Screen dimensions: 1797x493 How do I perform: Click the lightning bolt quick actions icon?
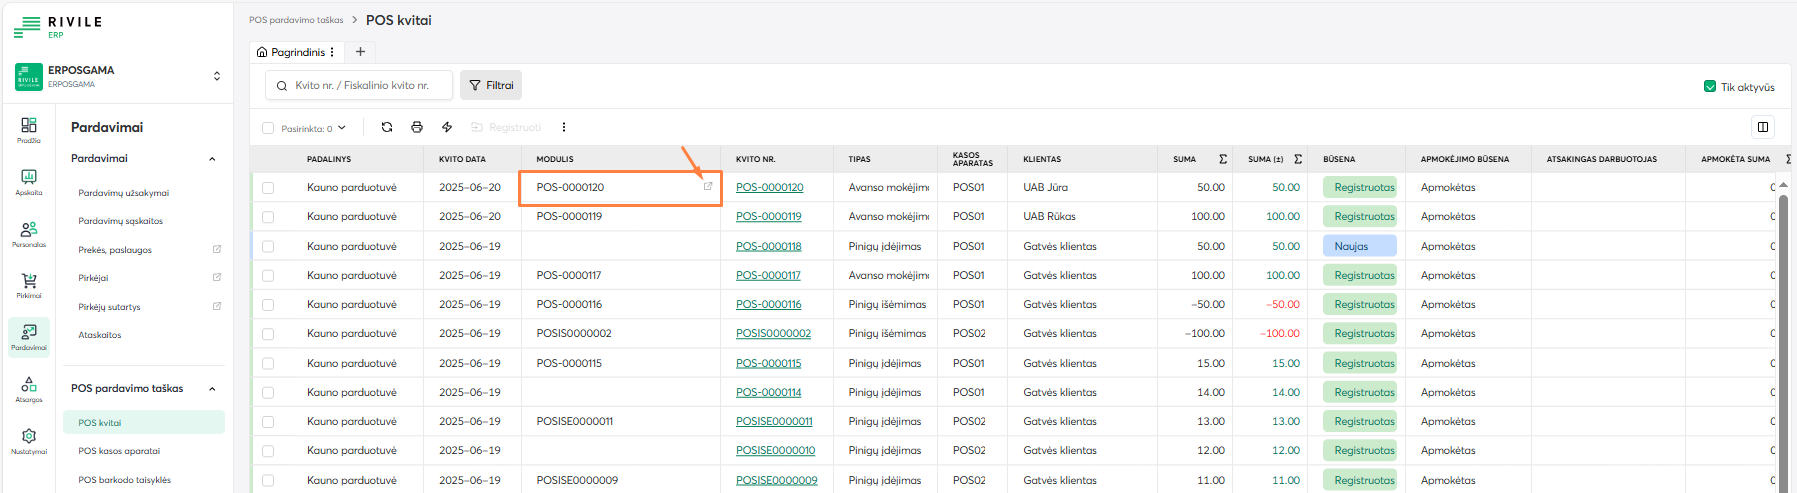447,127
